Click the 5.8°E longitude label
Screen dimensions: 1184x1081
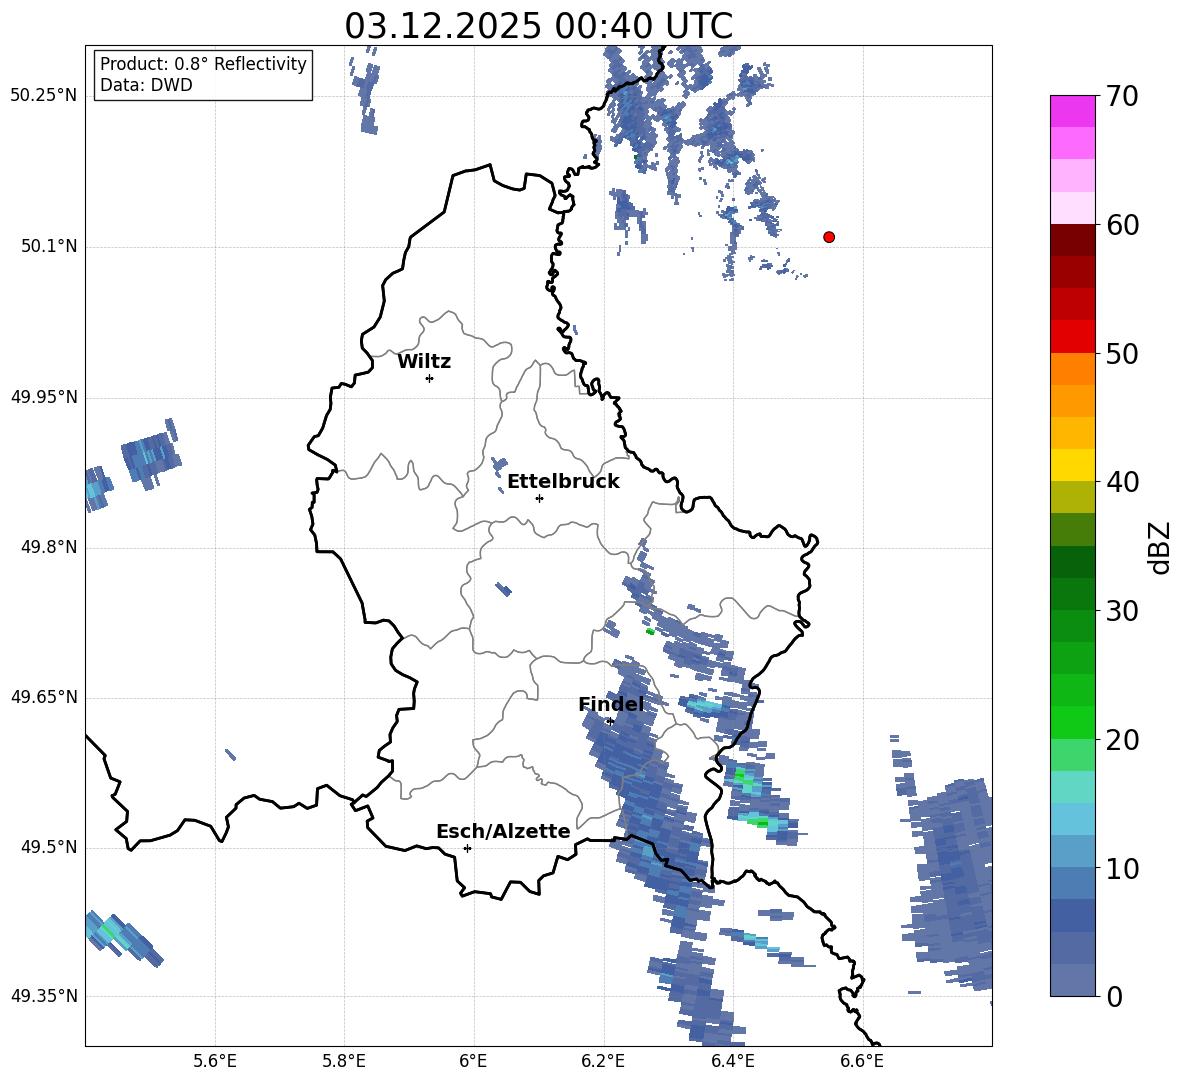click(344, 1061)
